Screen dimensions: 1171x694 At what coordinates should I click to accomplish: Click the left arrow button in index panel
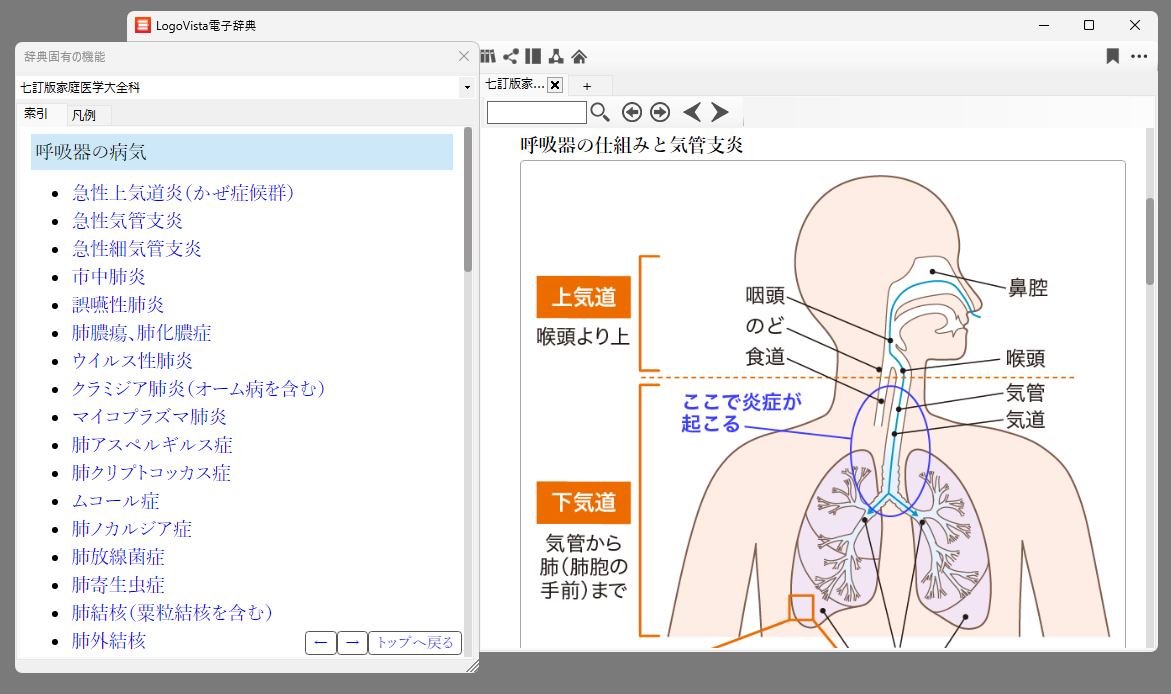pos(320,642)
